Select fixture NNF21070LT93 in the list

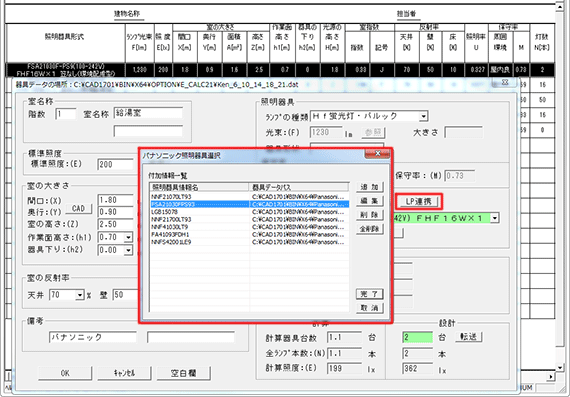point(249,197)
